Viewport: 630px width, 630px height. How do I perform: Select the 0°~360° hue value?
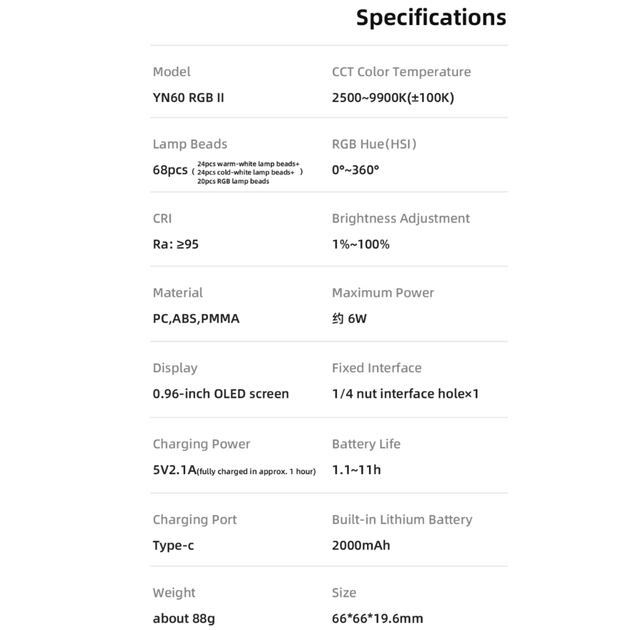pos(355,170)
